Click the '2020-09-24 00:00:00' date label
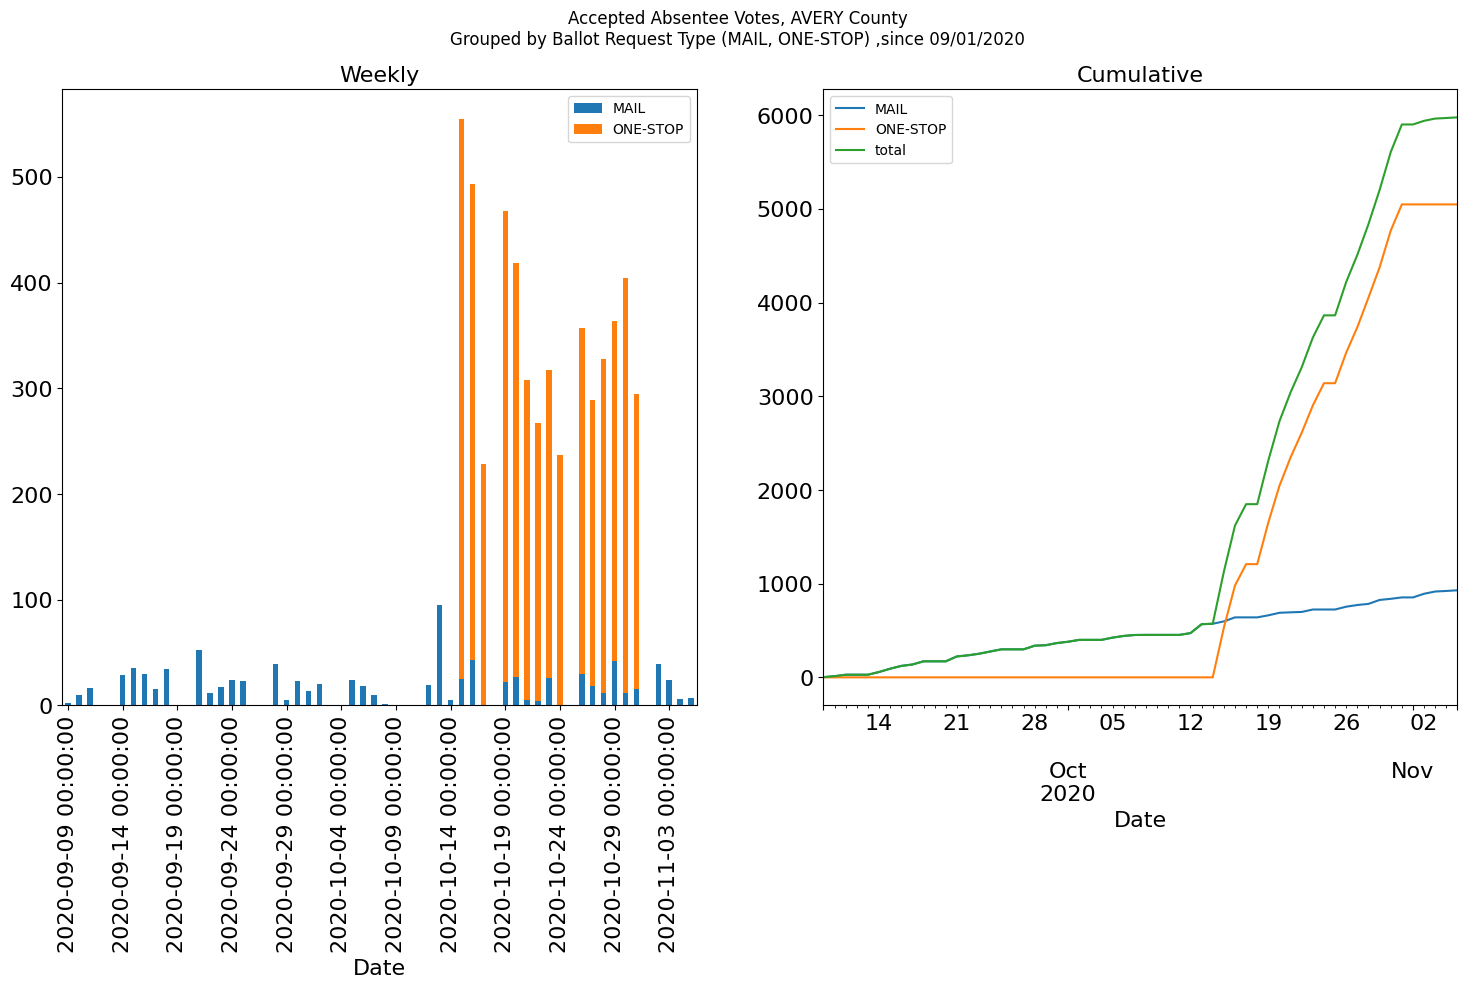 click(231, 833)
